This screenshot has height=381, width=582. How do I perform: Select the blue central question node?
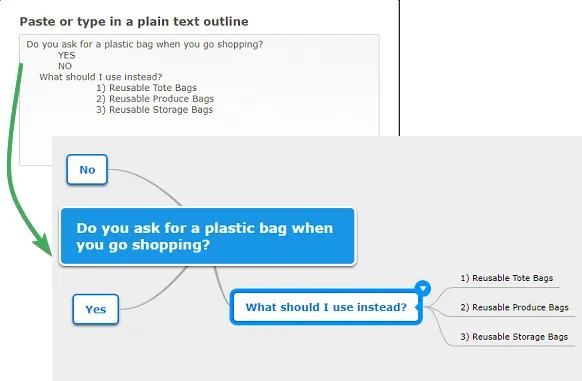207,236
